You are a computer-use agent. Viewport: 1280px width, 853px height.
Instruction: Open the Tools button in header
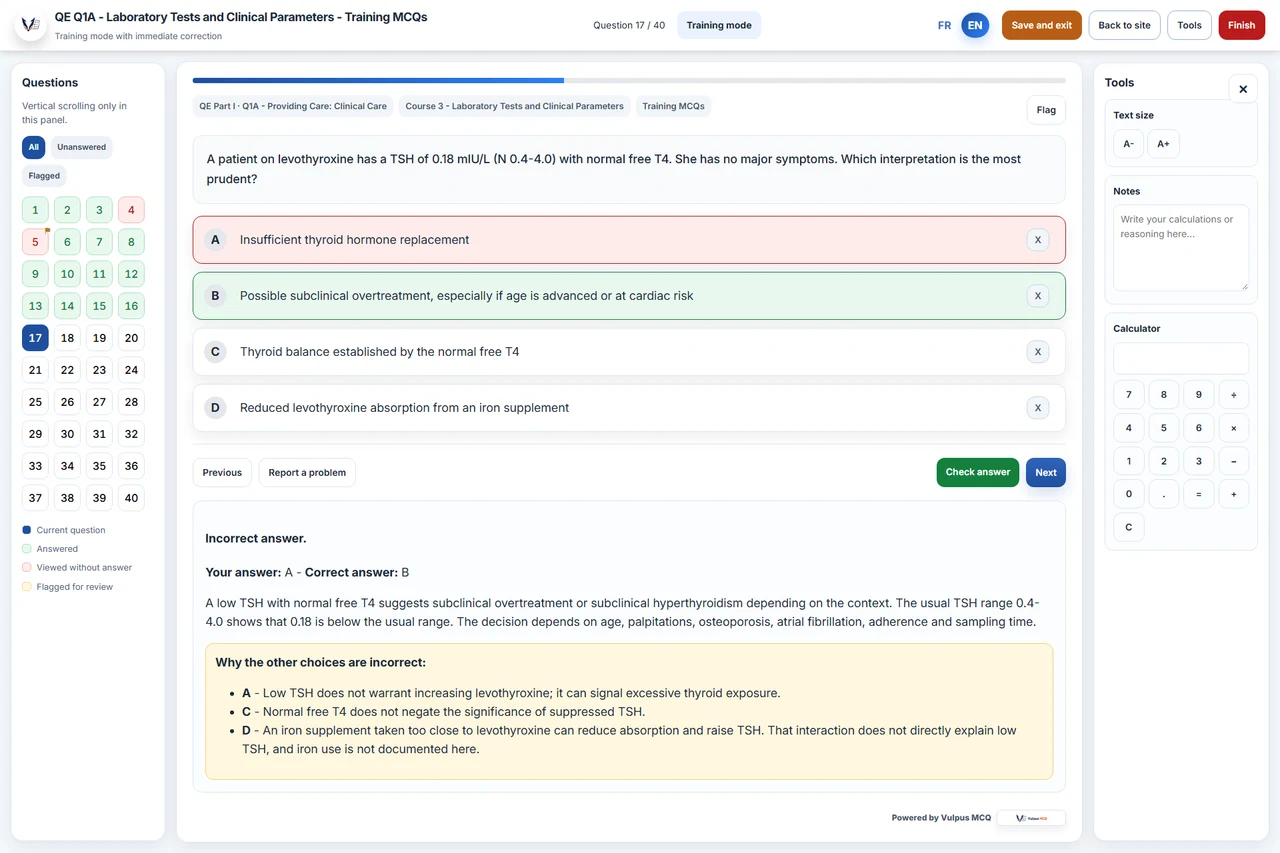click(1189, 25)
